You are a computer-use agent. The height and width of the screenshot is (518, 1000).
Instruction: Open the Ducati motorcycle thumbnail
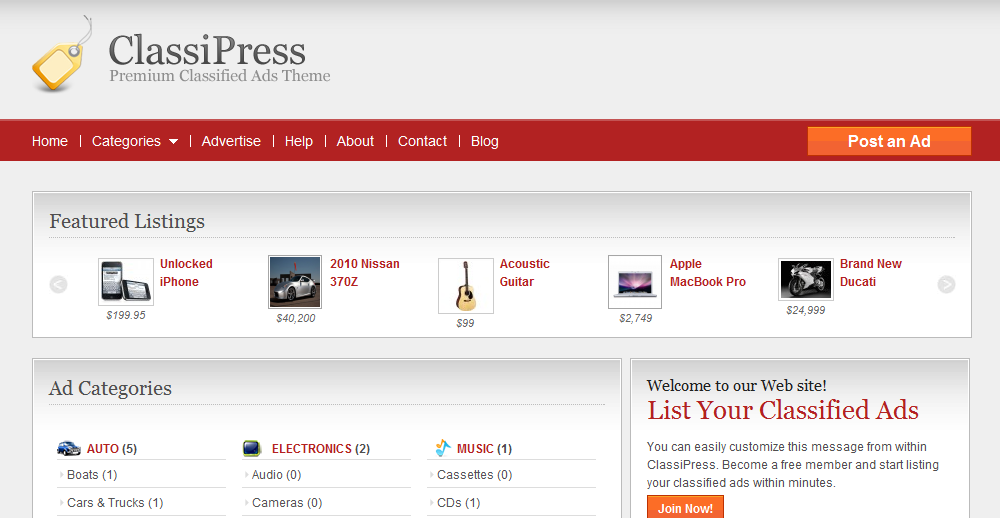(x=805, y=279)
